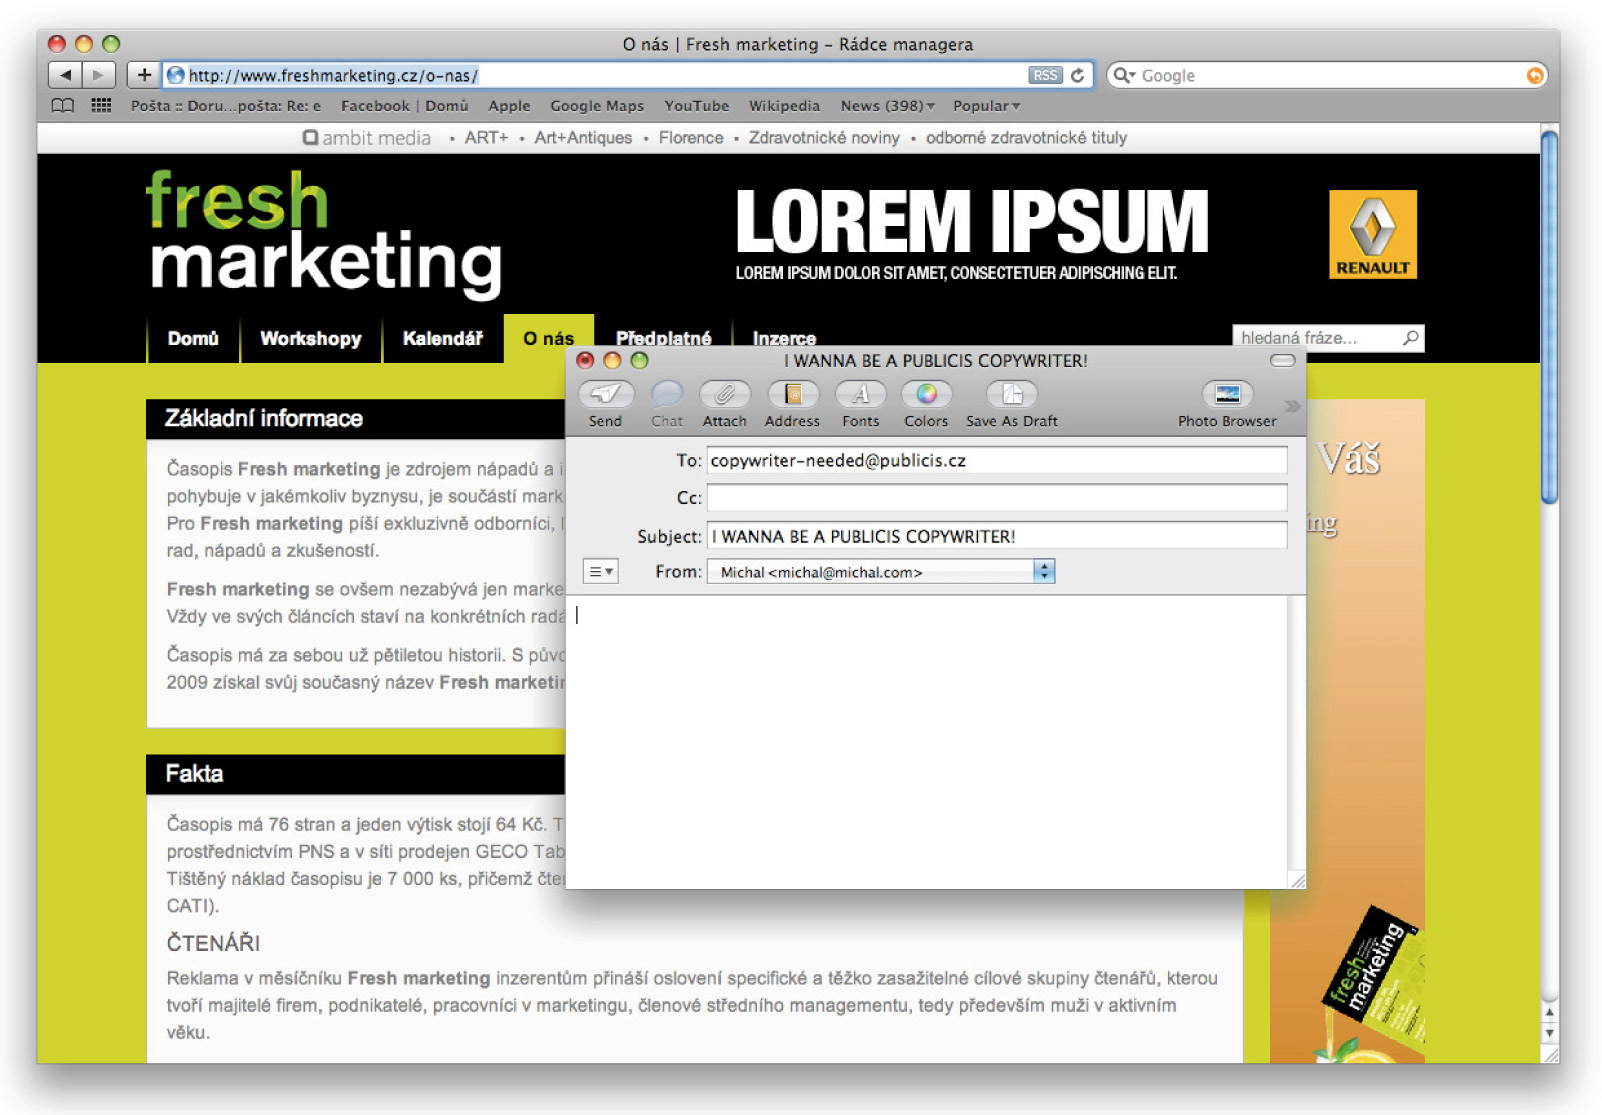Open the Address book icon
This screenshot has width=1602, height=1115.
pos(792,394)
